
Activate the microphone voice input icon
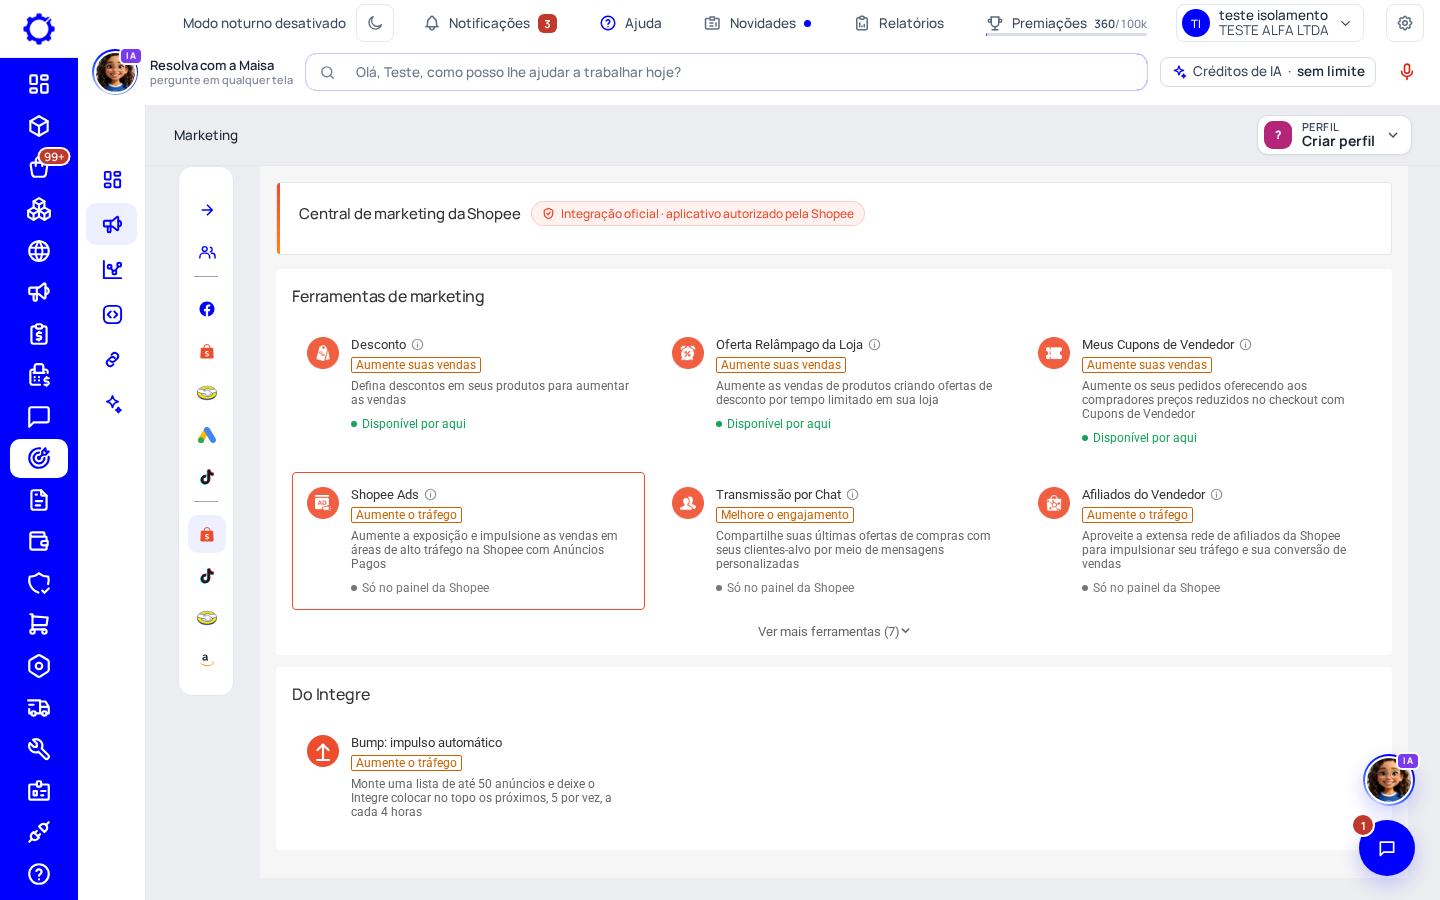point(1407,72)
